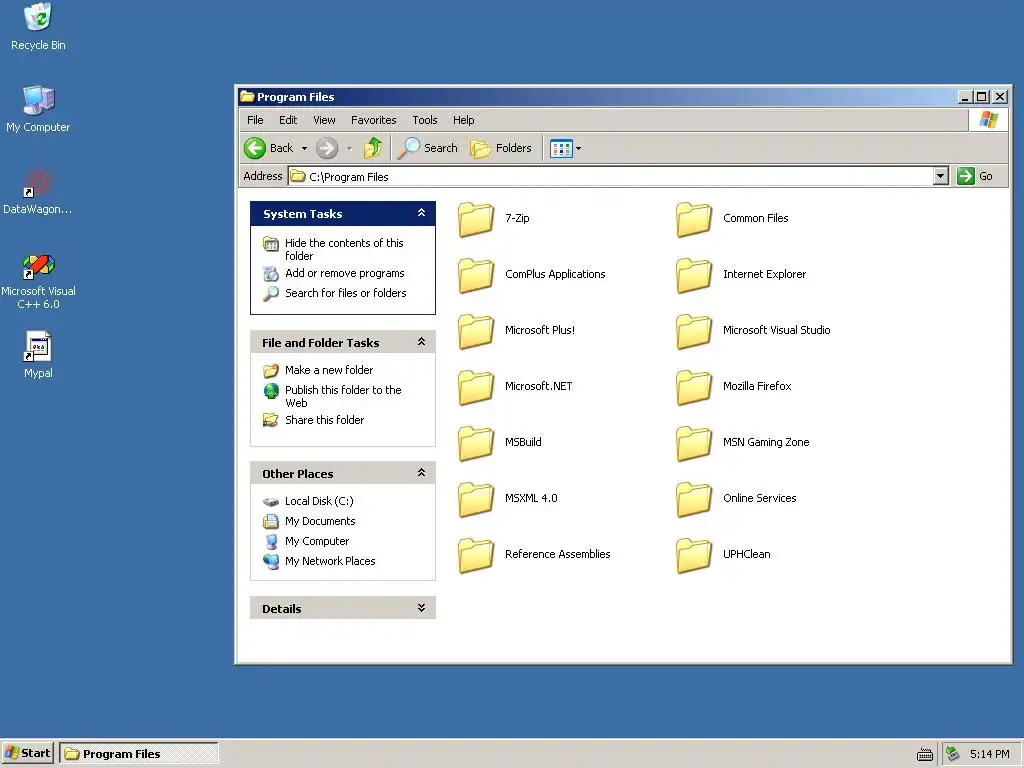Click Hide the contents of this folder
The height and width of the screenshot is (768, 1024).
(x=344, y=249)
